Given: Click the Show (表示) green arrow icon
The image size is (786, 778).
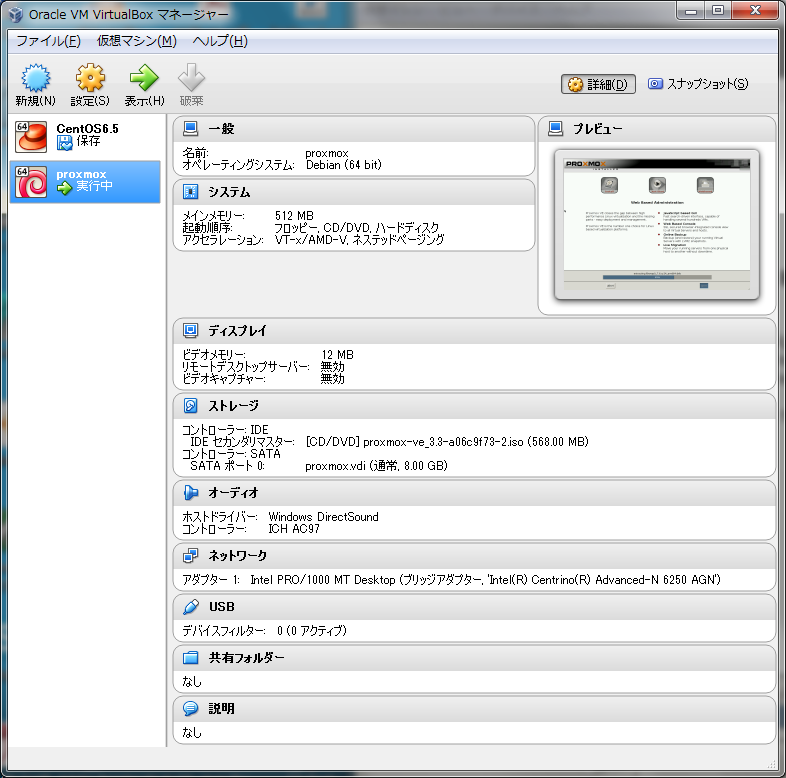Looking at the screenshot, I should tap(144, 78).
